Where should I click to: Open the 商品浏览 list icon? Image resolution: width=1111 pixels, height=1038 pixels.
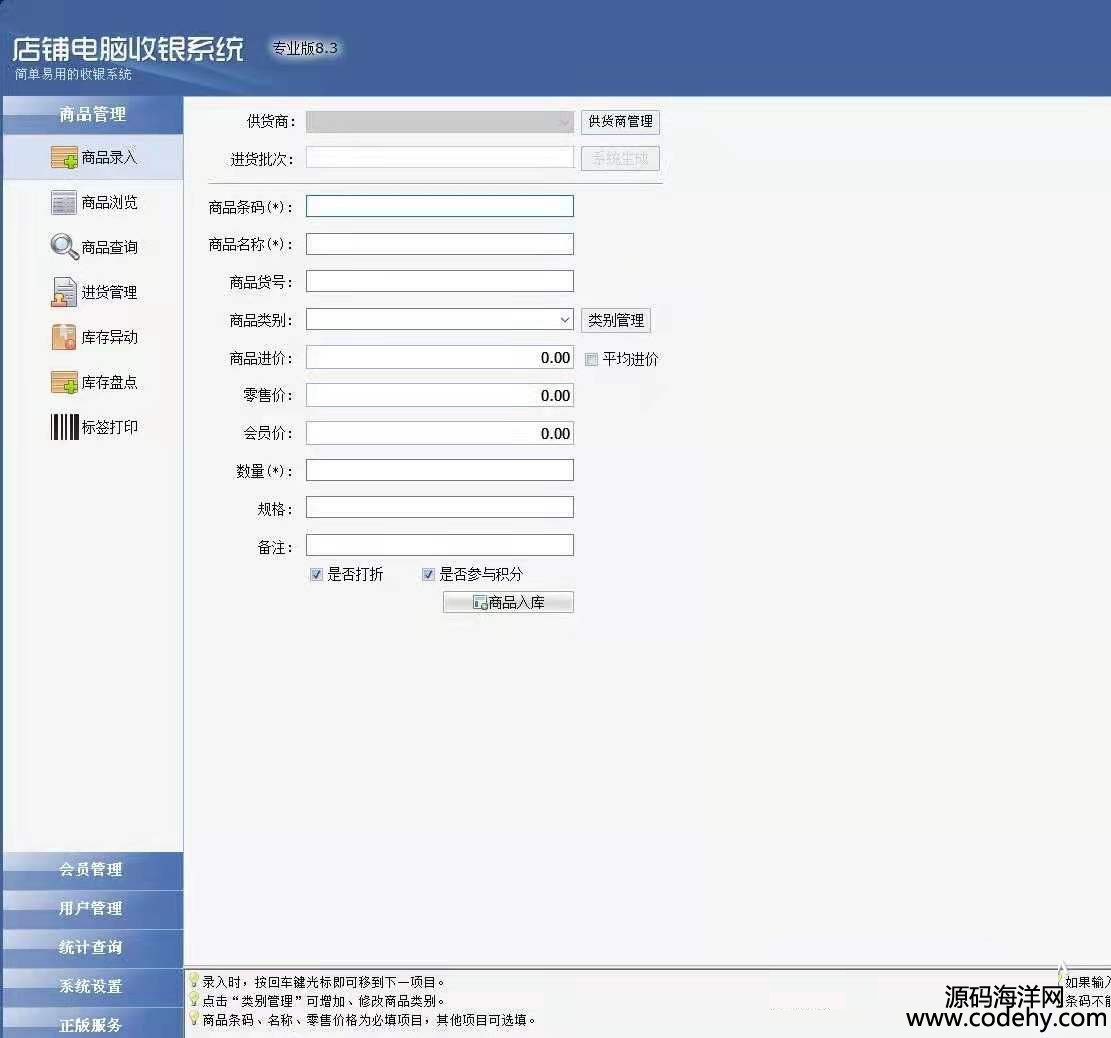pos(64,203)
